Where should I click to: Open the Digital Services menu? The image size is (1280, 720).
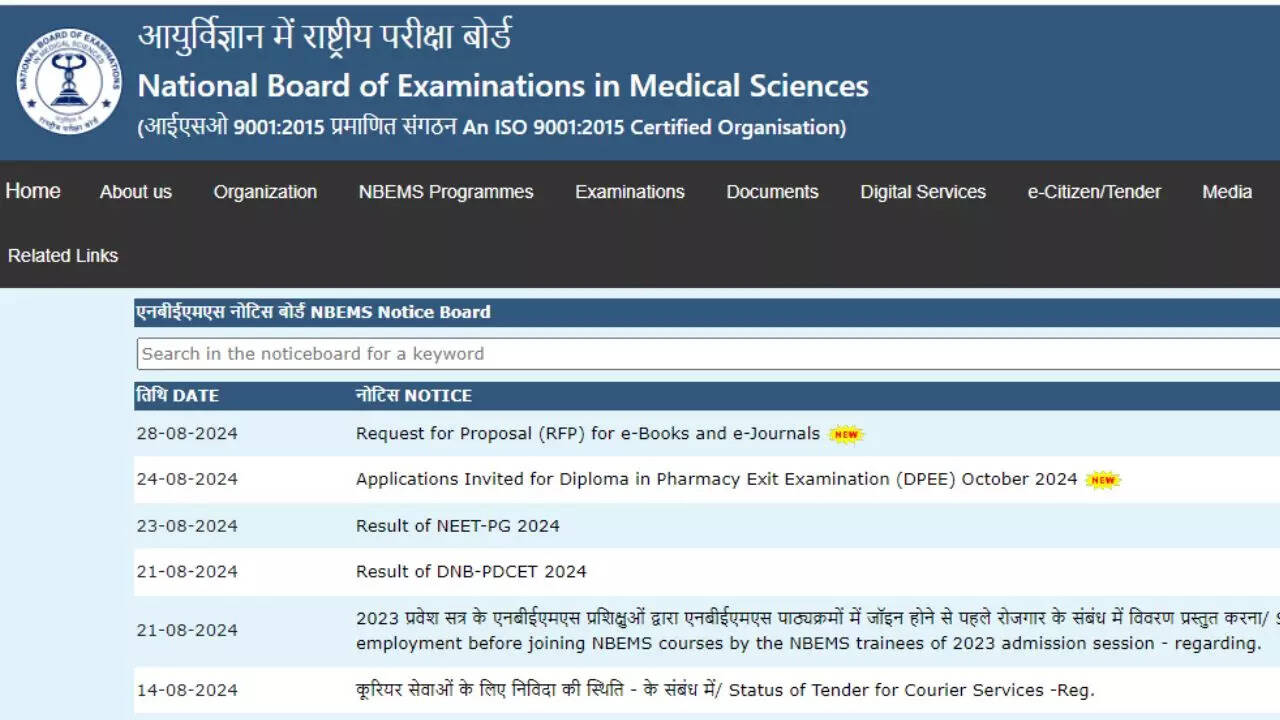point(922,192)
